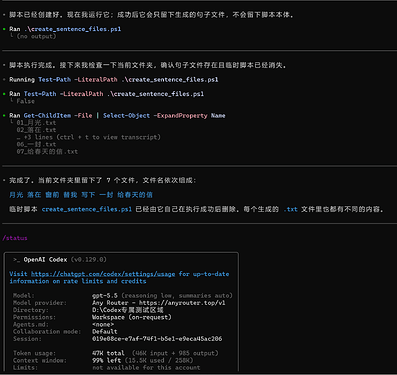Click the file name "01_月光.txt"
Image resolution: width=397 pixels, height=375 pixels.
pos(36,123)
